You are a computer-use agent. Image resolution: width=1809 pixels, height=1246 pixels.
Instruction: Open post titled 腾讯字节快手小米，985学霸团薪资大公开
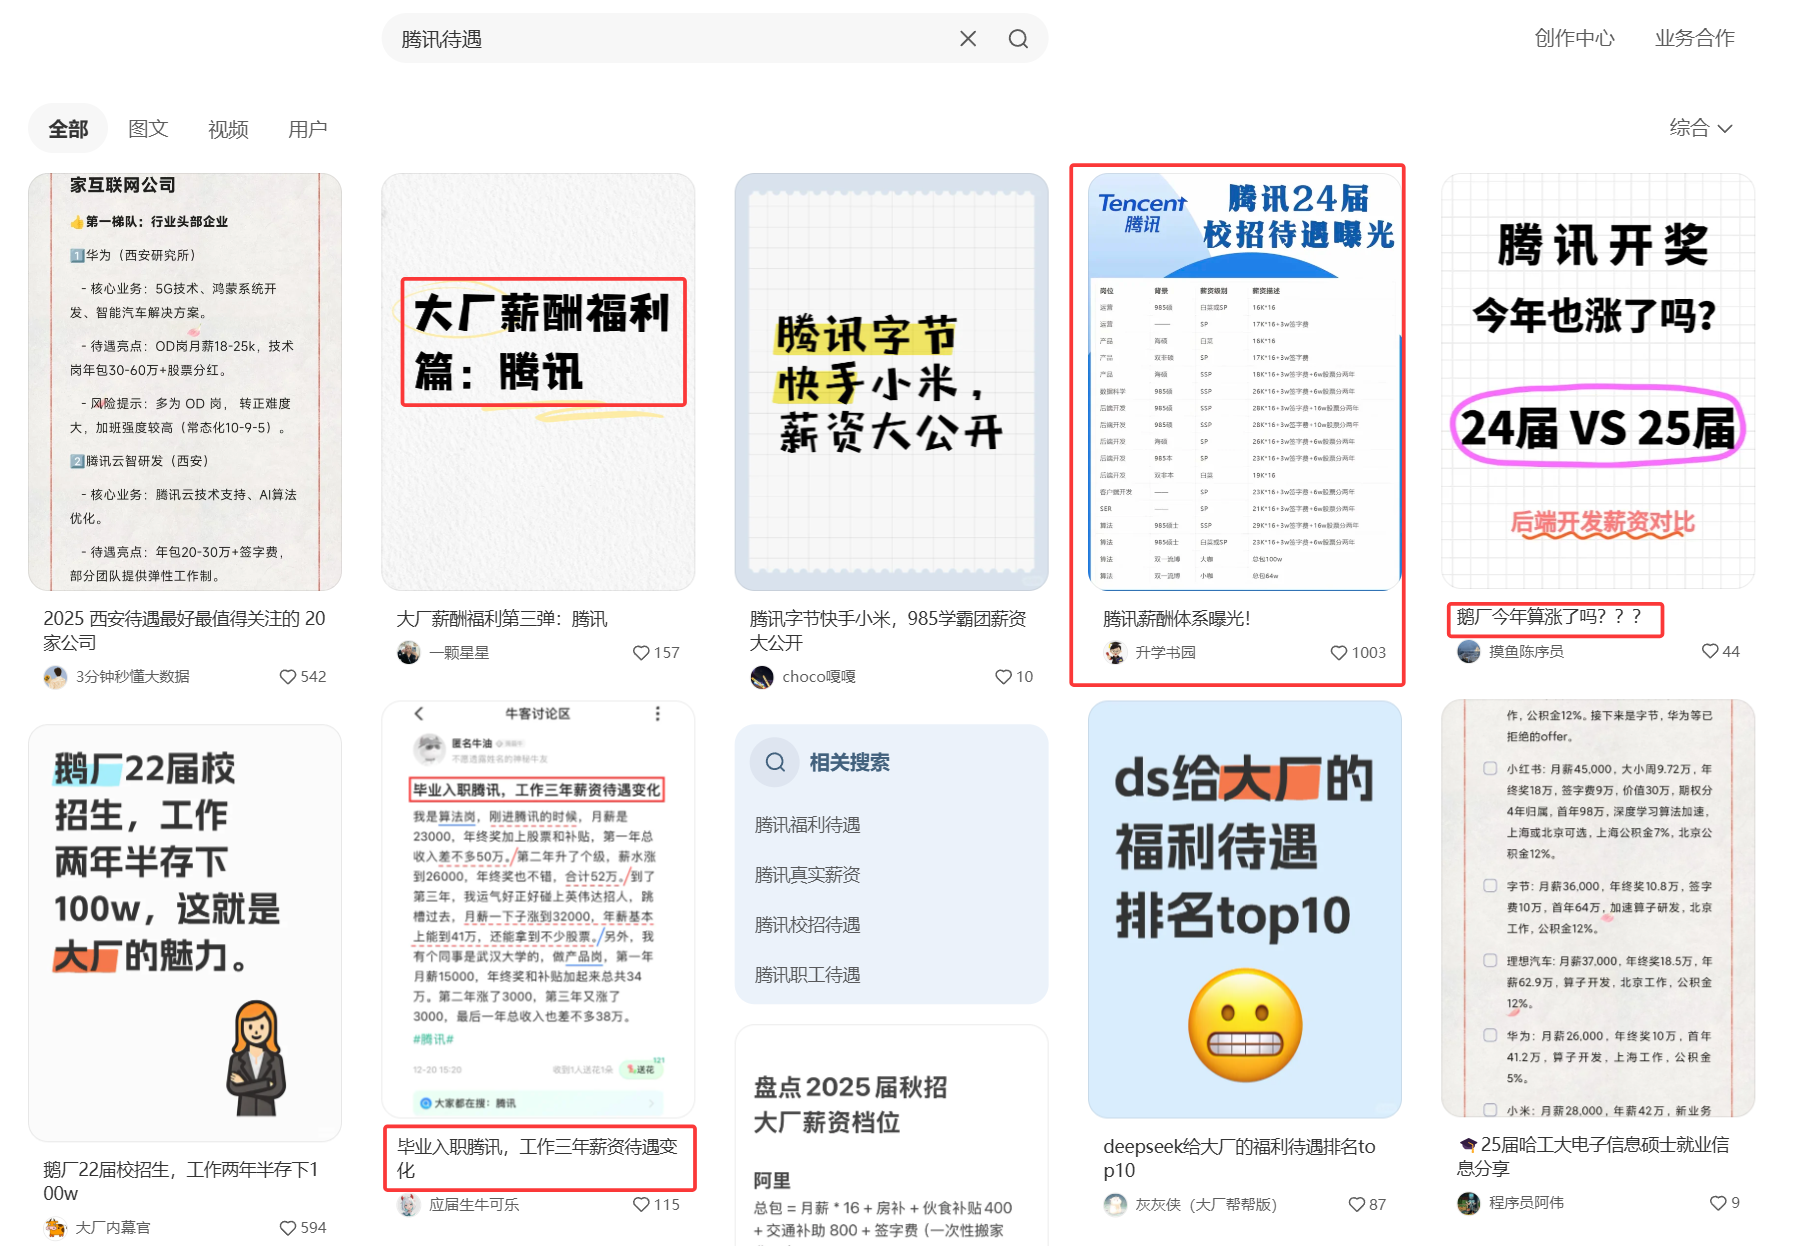pos(888,630)
